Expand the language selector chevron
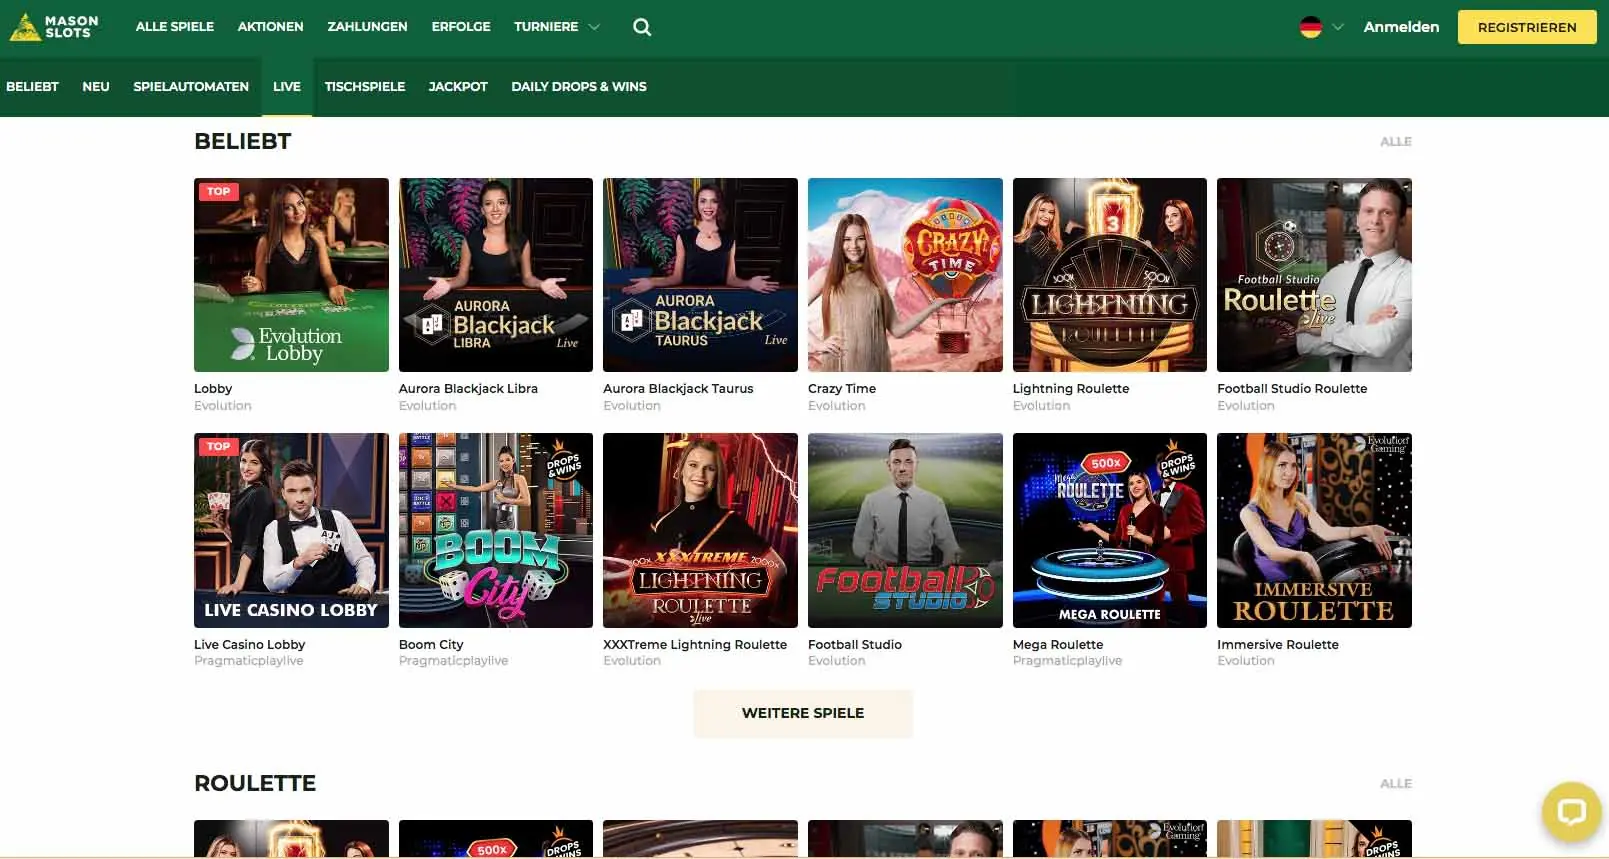The image size is (1609, 859). coord(1338,27)
